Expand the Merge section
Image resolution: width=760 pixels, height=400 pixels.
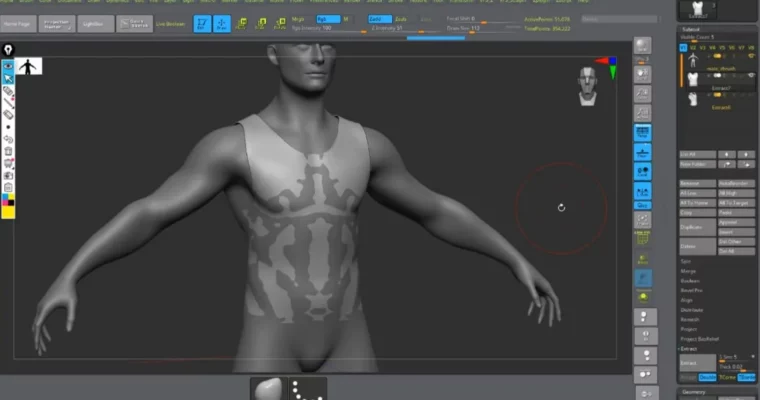click(688, 271)
